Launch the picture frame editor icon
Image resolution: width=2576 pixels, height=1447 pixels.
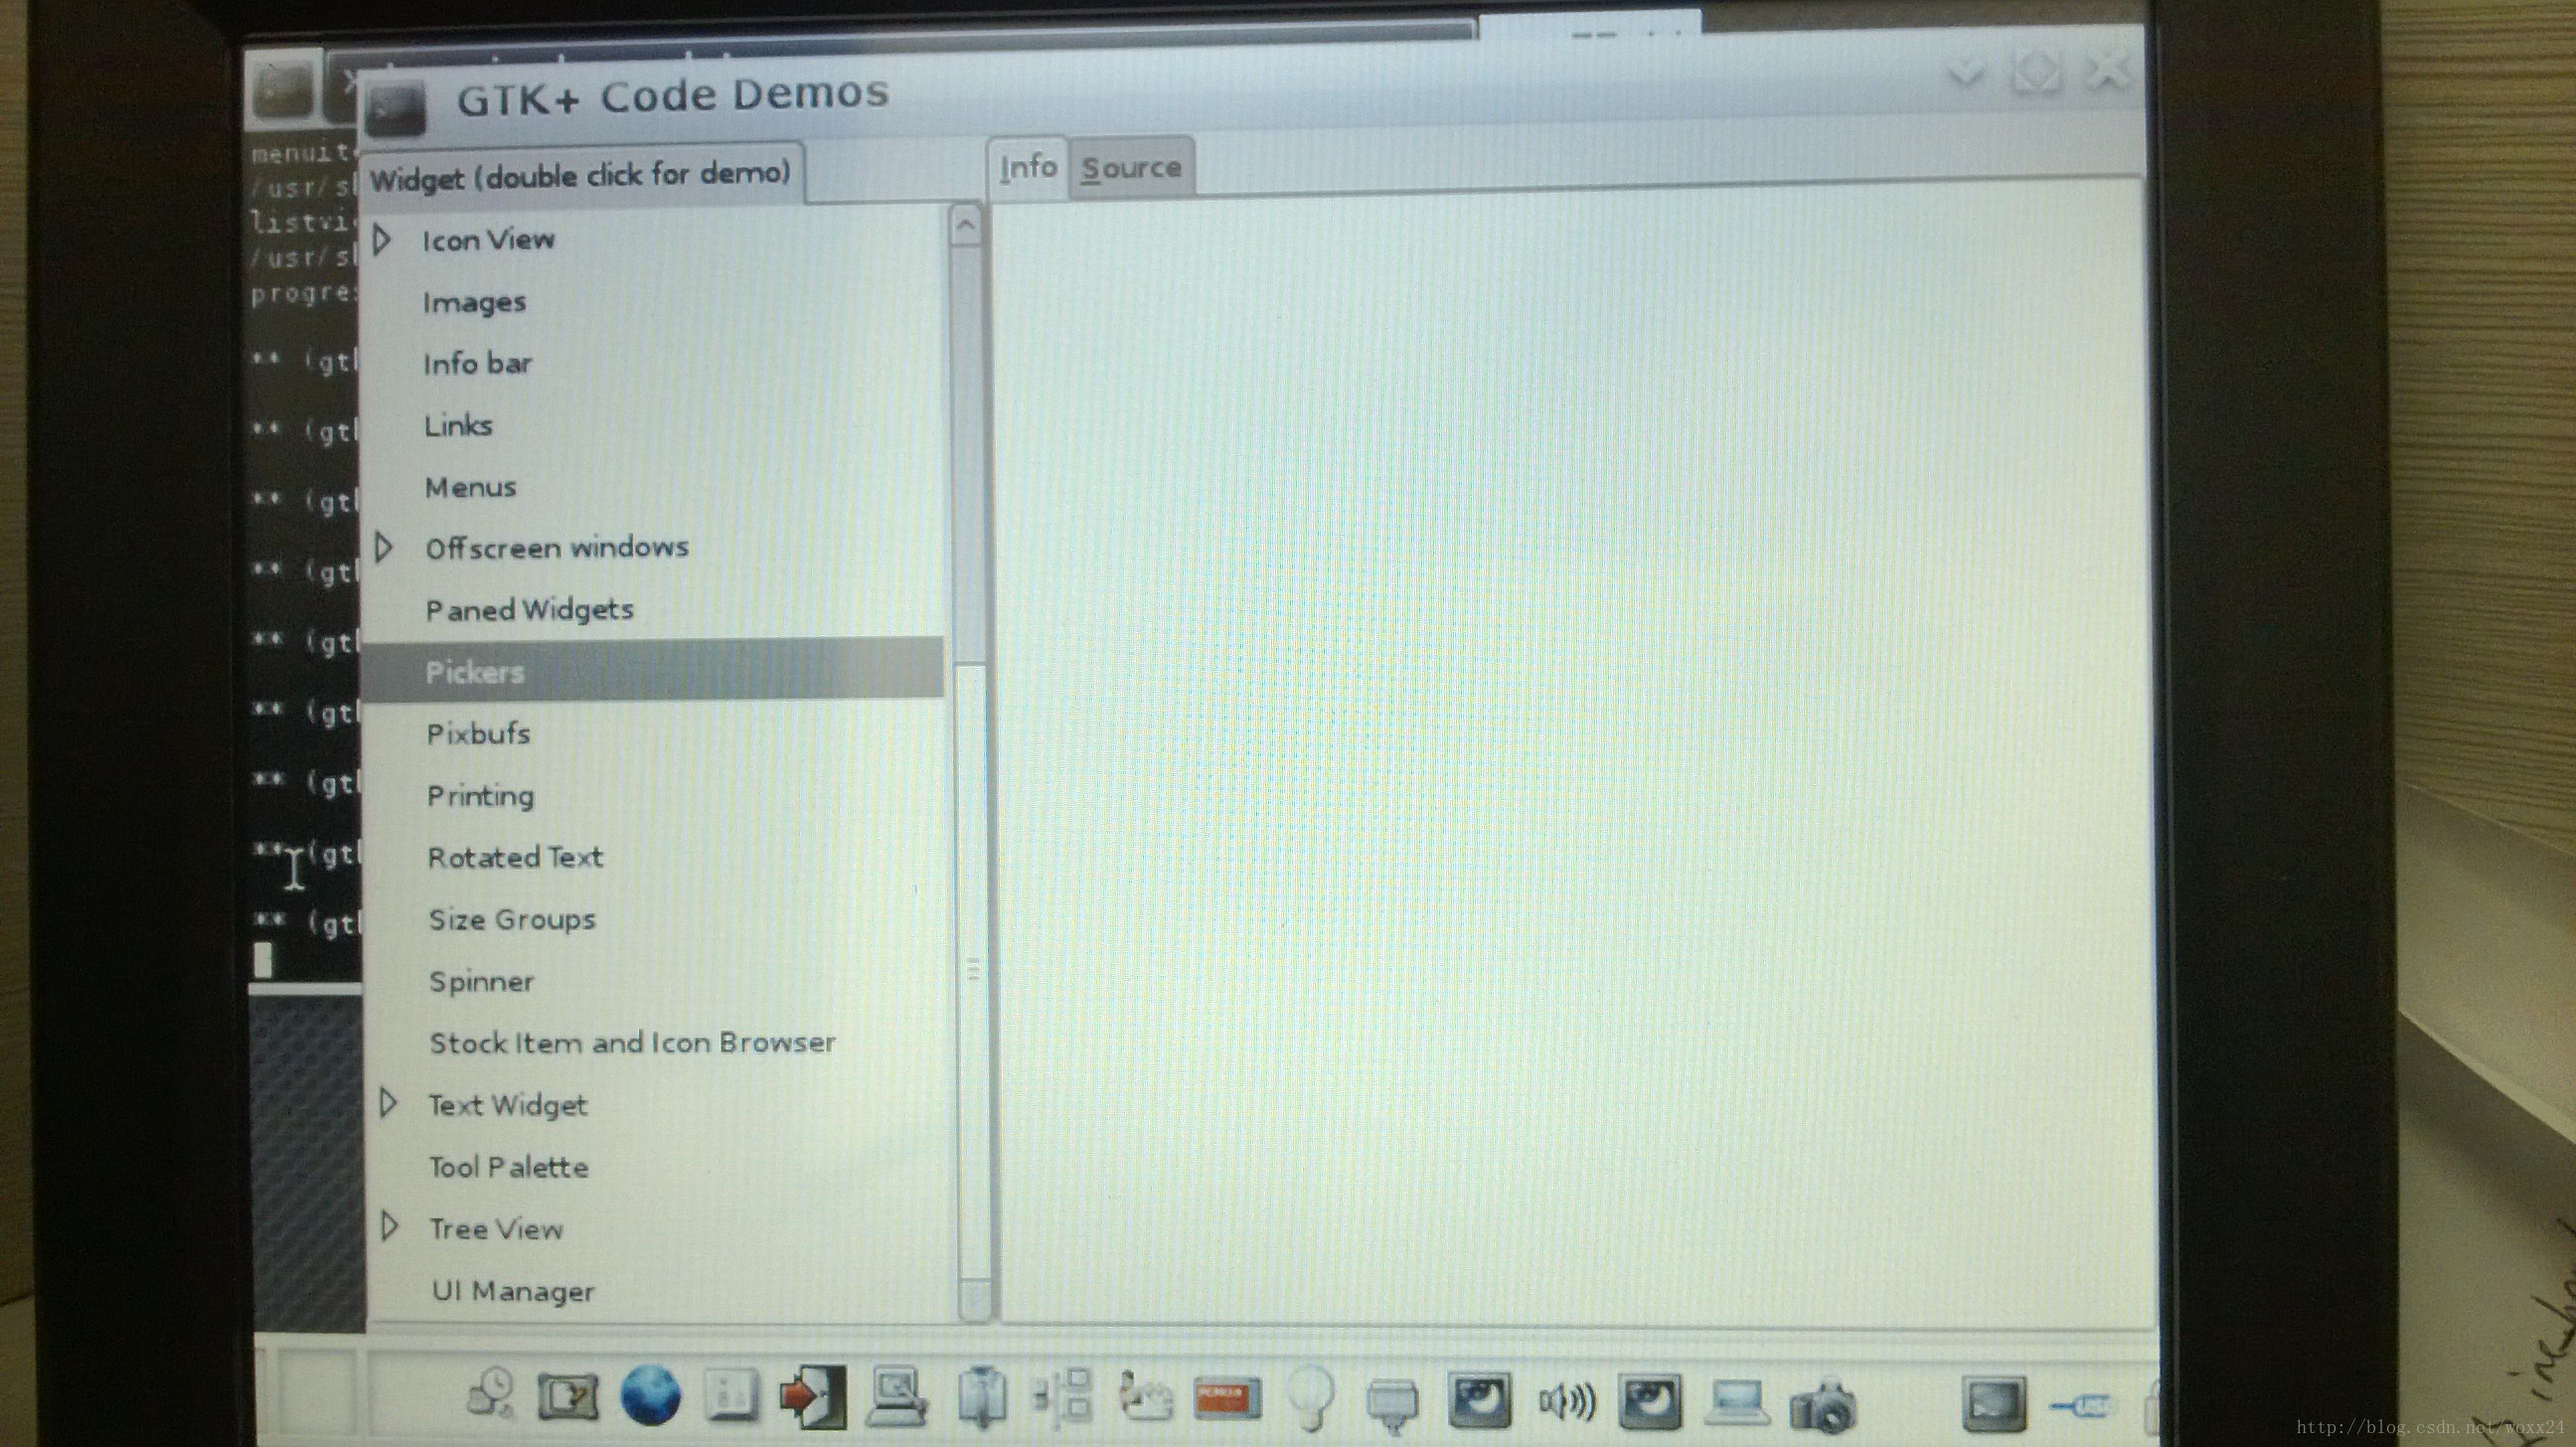click(x=568, y=1397)
